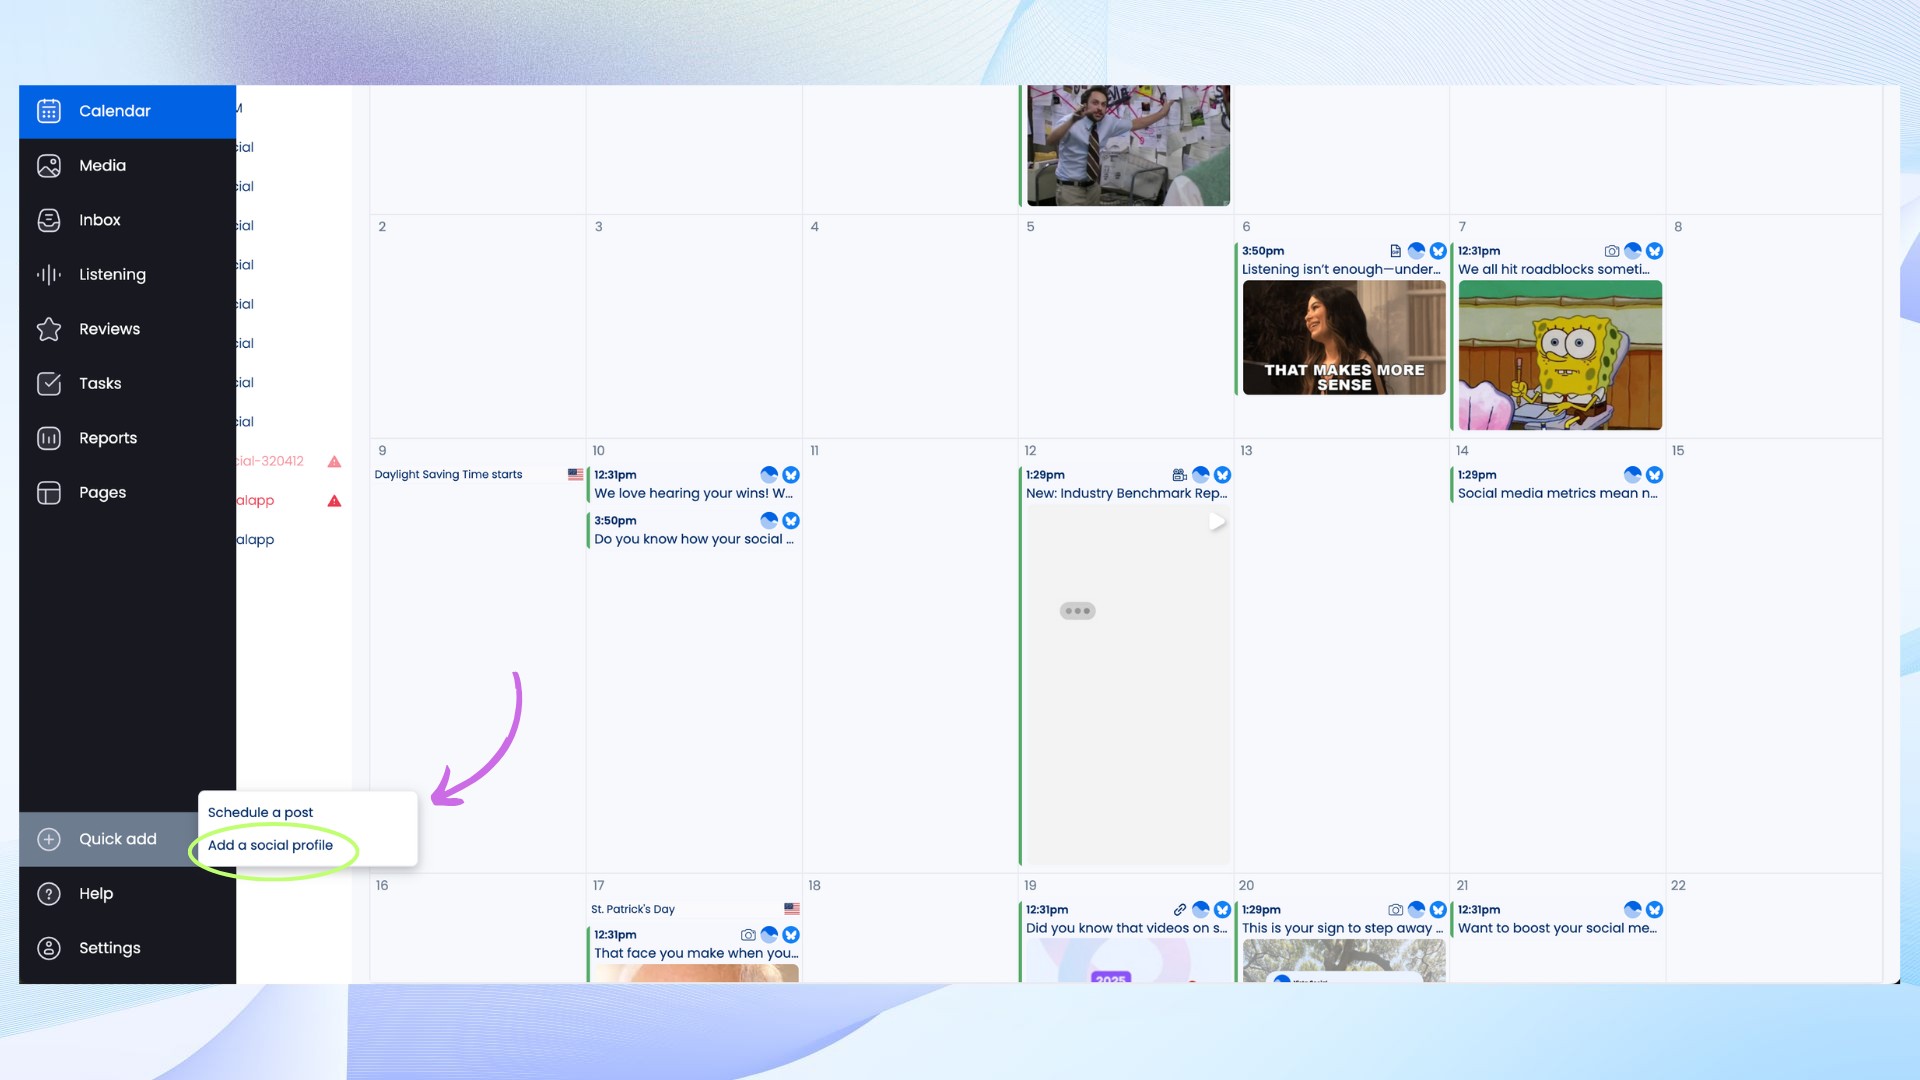Image resolution: width=1920 pixels, height=1080 pixels.
Task: Open the Reports chart icon
Action: tap(49, 438)
